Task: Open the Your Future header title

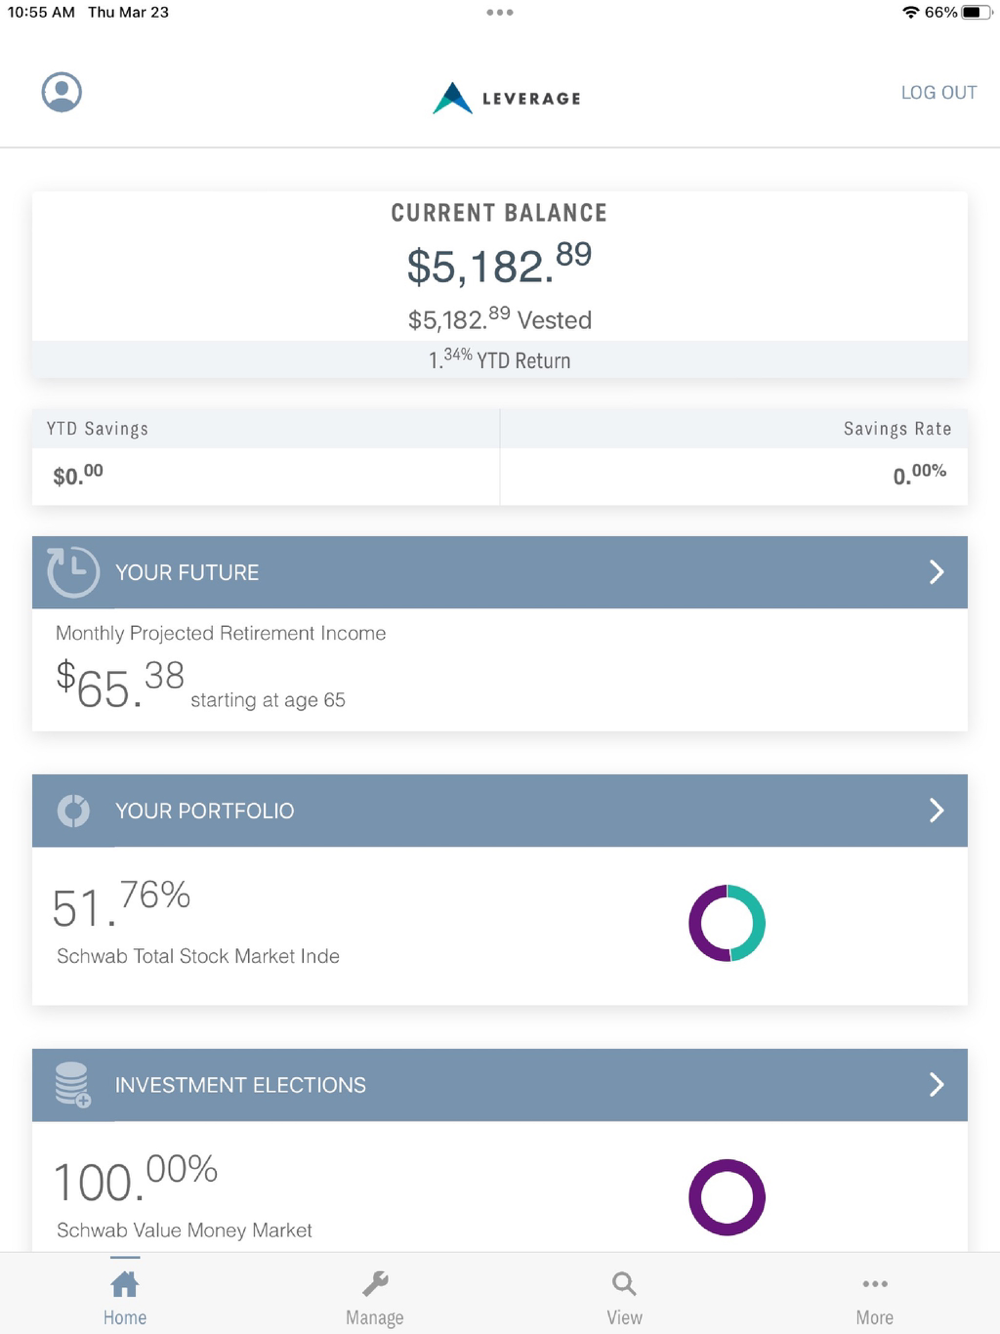Action: pos(187,572)
